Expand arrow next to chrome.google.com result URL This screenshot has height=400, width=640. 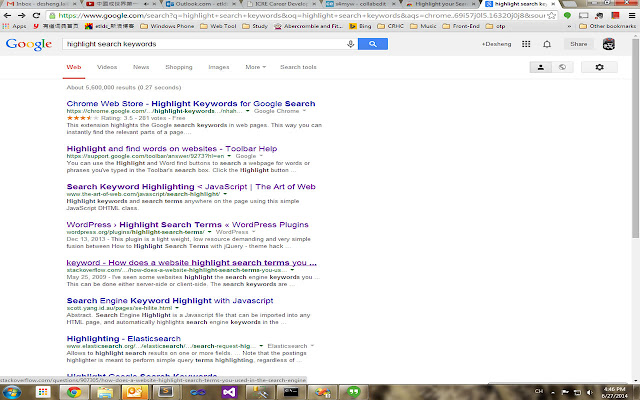click(x=247, y=111)
